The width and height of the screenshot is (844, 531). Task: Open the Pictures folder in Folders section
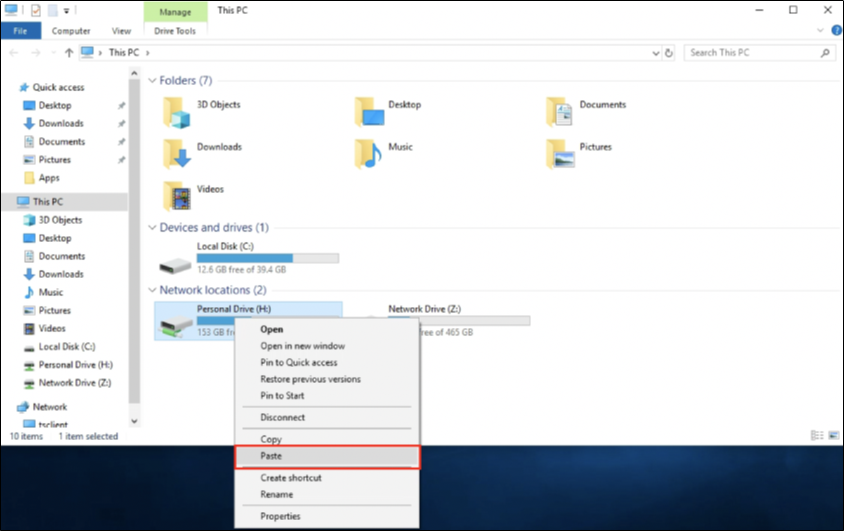(x=560, y=154)
